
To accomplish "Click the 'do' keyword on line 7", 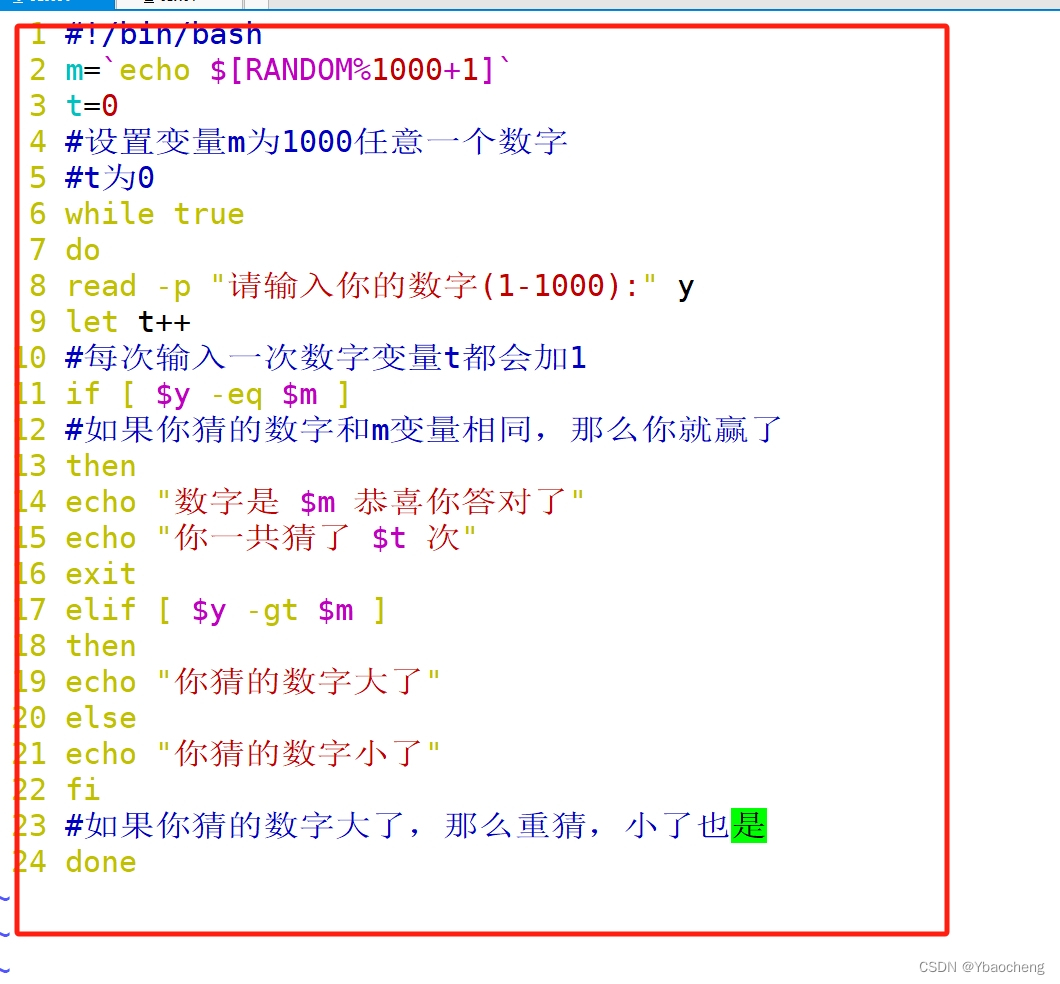I will [82, 250].
